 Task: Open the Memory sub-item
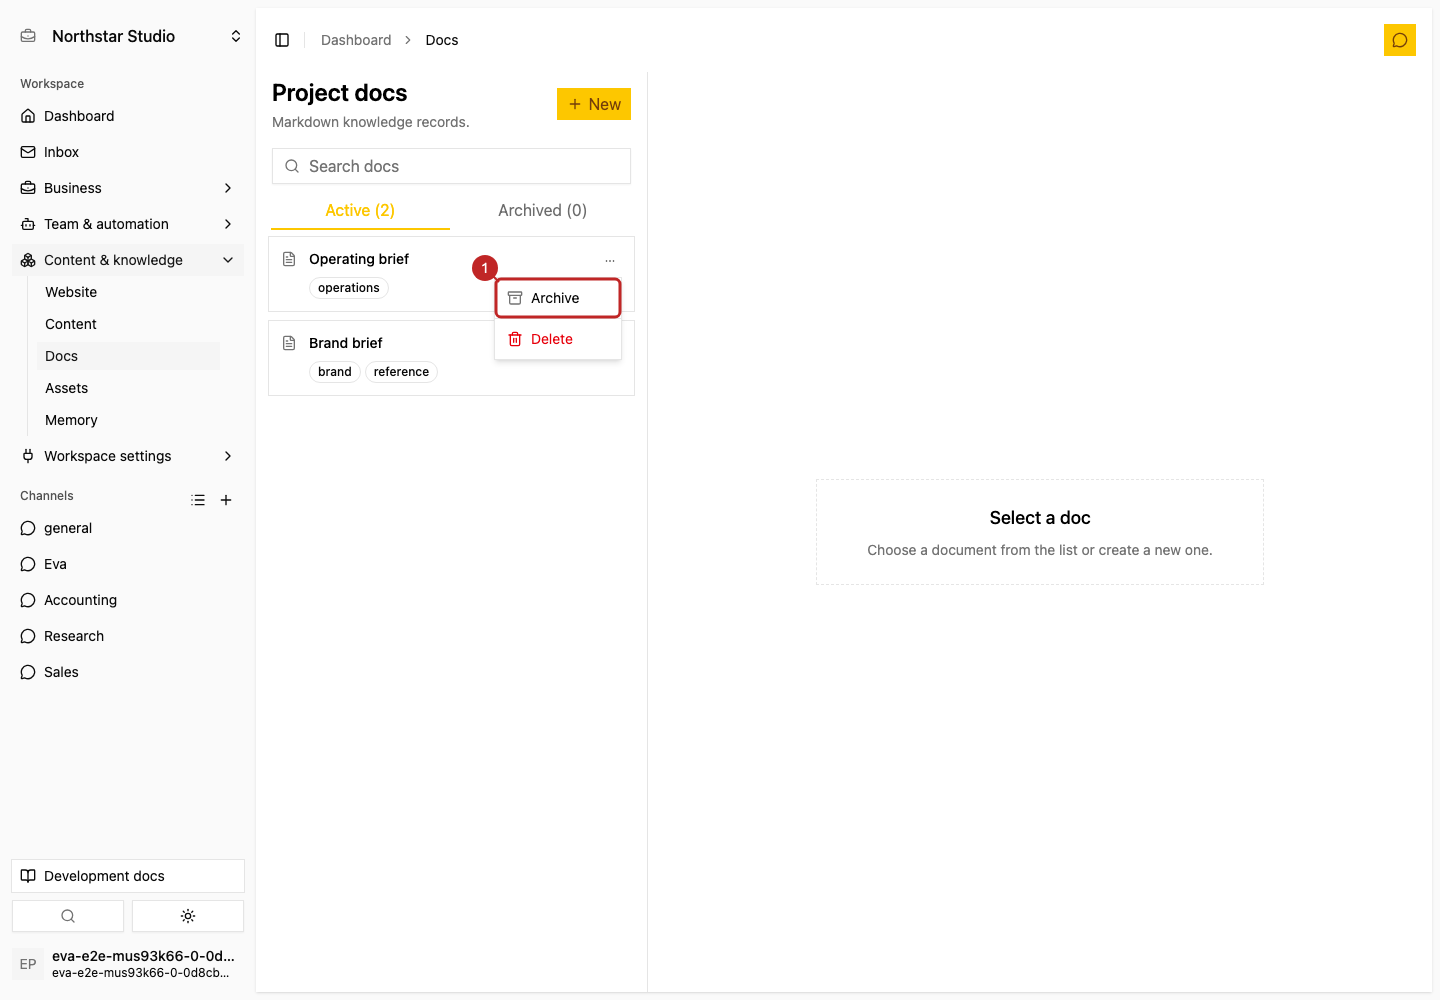128,420
